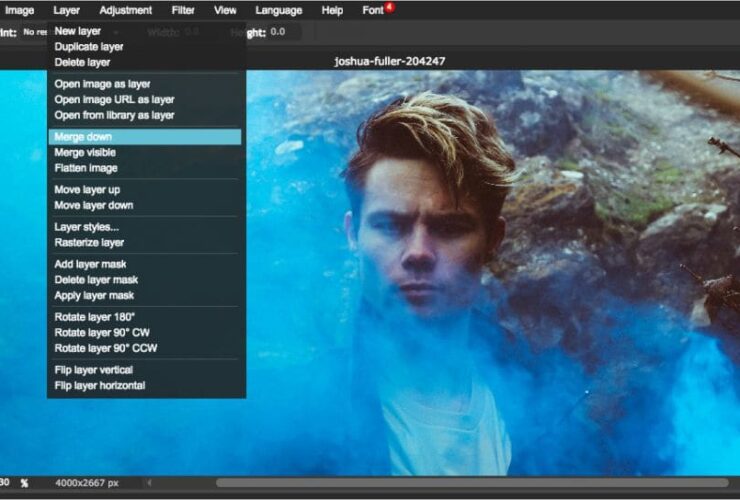Click the horizontal scrollbar thumb

(472, 483)
